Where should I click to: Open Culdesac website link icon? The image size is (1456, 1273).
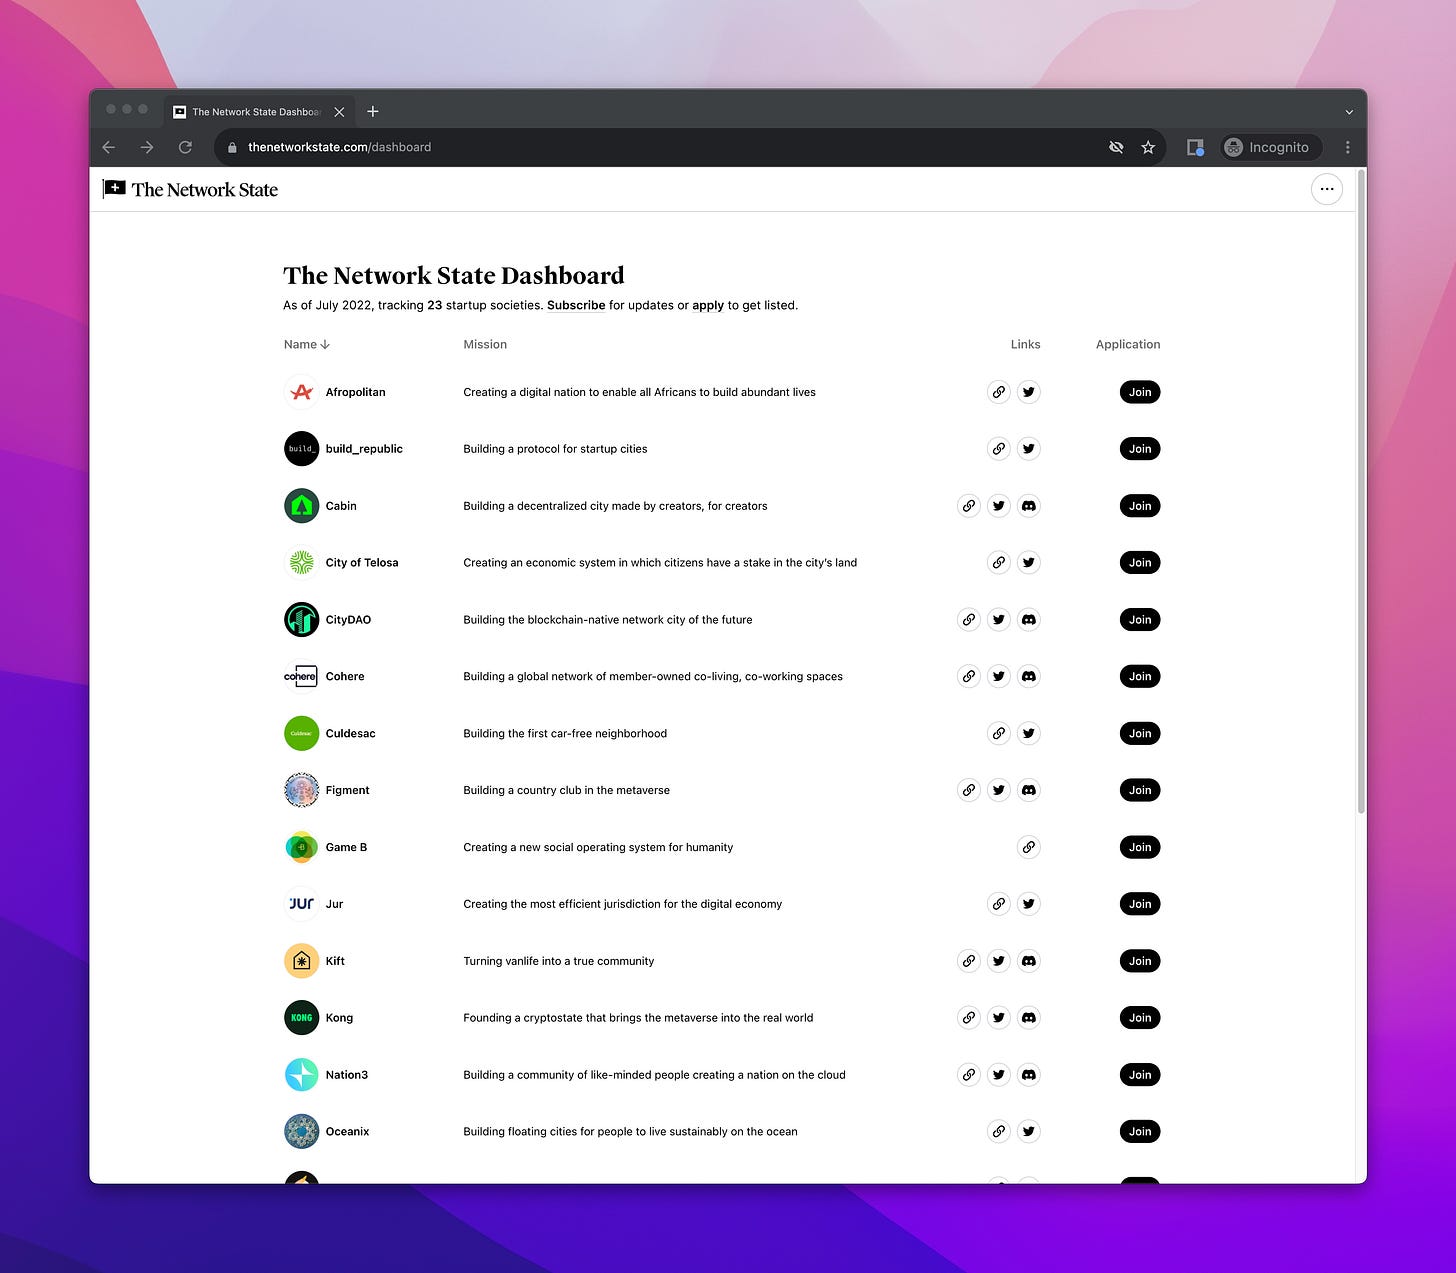coord(998,734)
